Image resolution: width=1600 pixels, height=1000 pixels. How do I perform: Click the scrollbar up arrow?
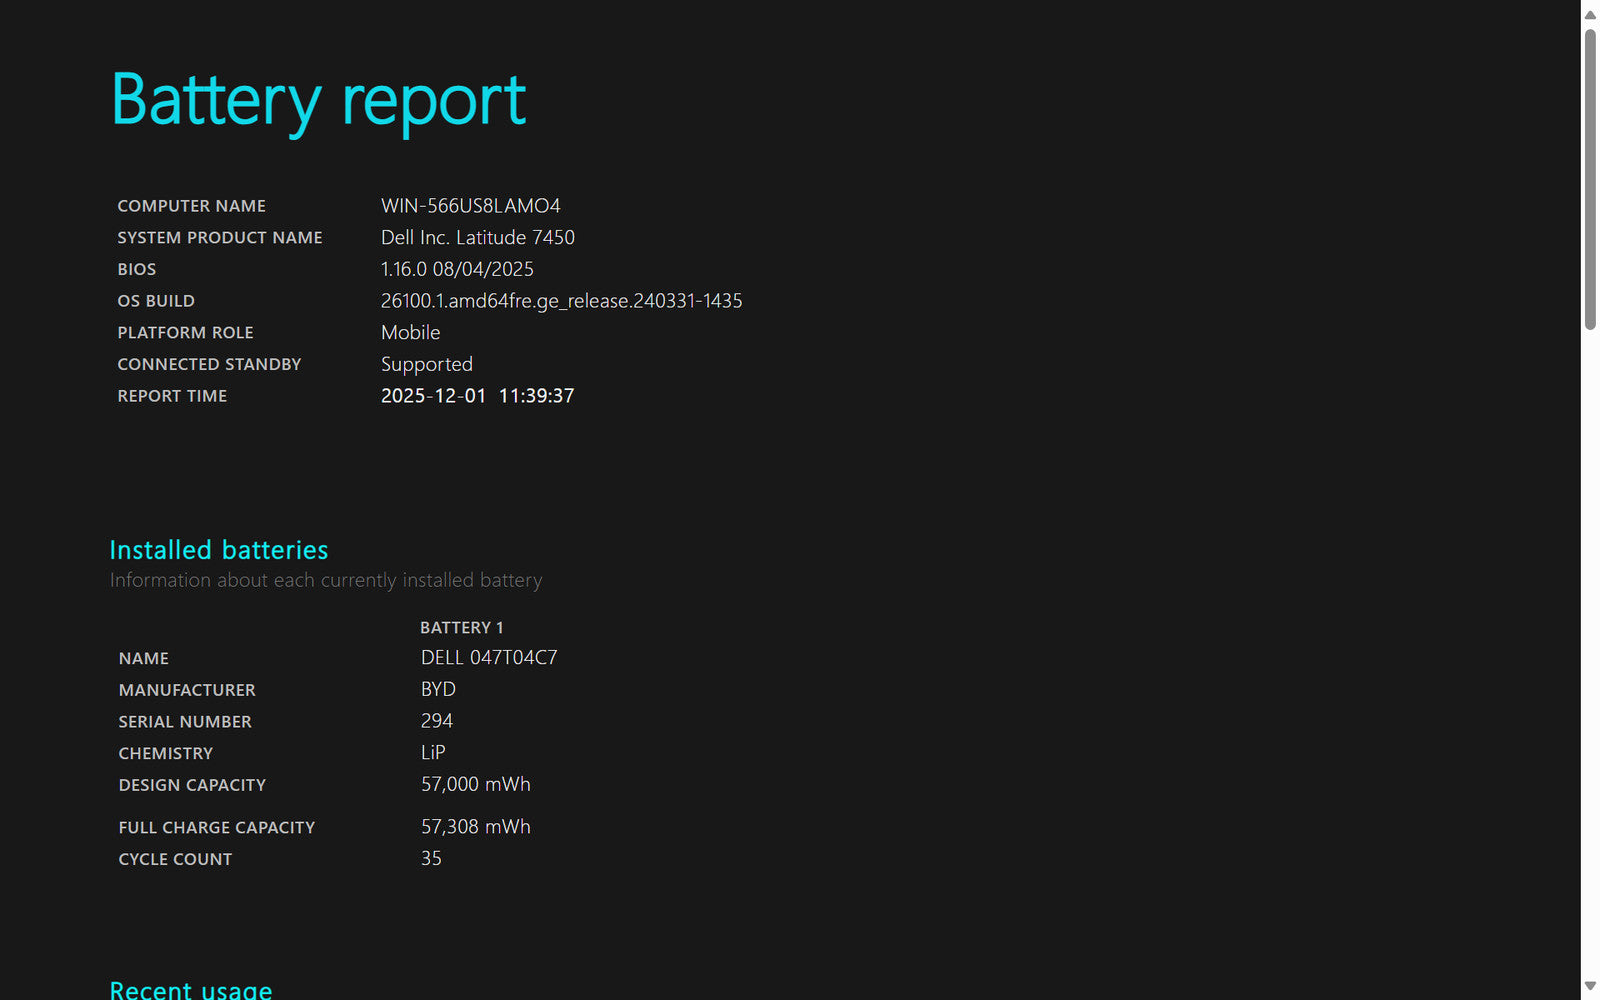click(1590, 14)
